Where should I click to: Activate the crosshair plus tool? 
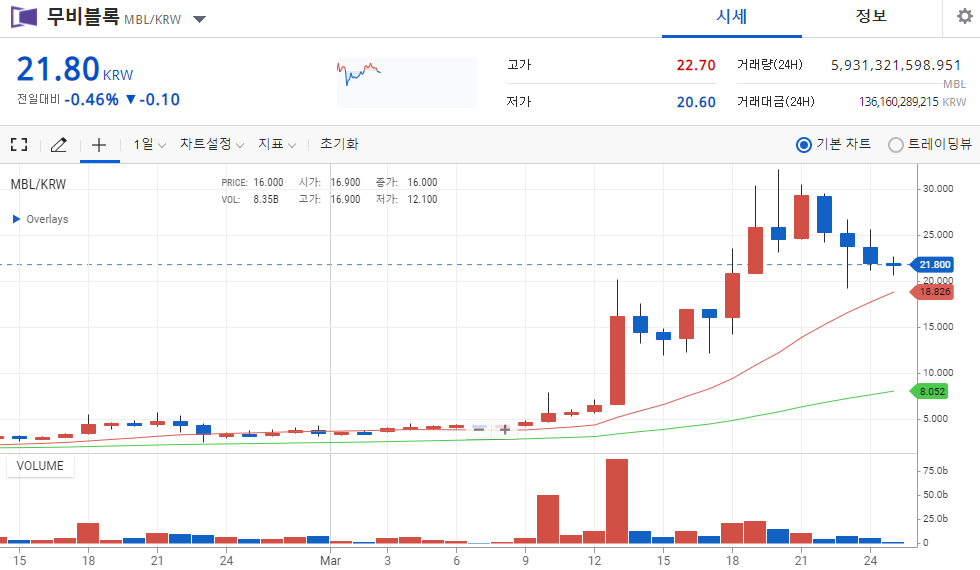tap(99, 145)
